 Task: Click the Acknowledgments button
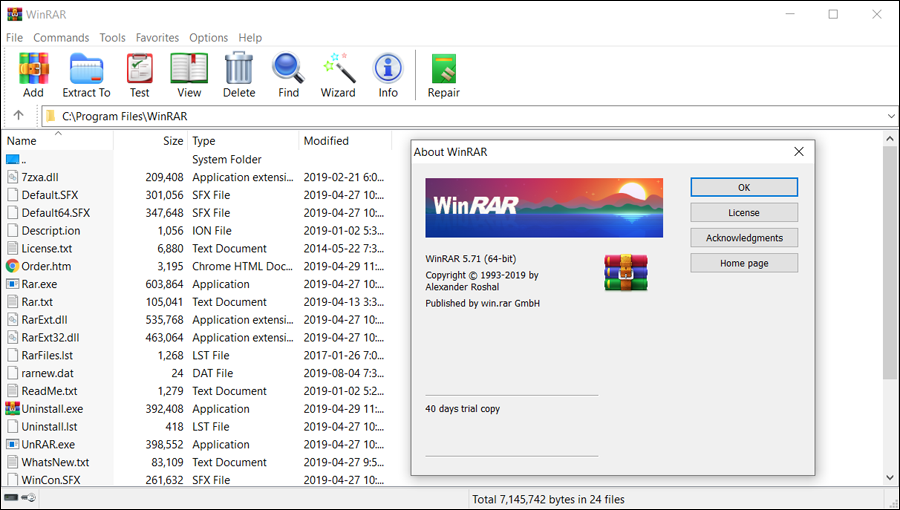[744, 238]
